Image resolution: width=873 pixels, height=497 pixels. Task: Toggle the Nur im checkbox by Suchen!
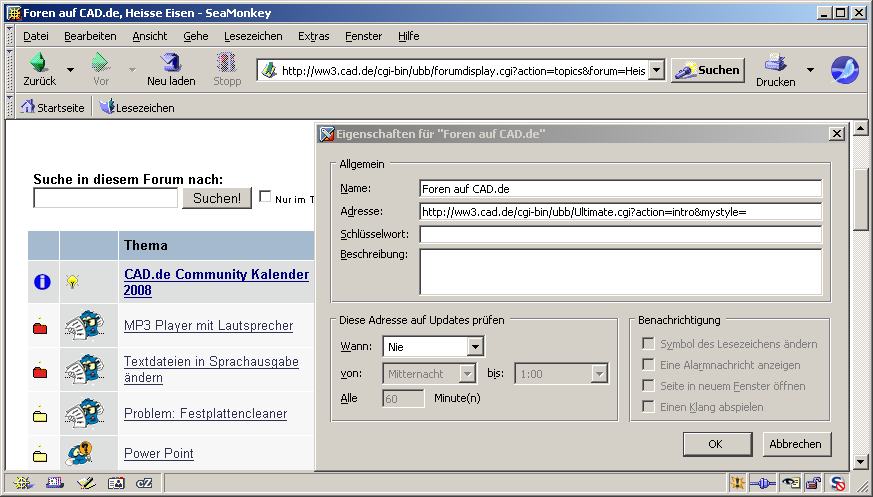point(266,196)
